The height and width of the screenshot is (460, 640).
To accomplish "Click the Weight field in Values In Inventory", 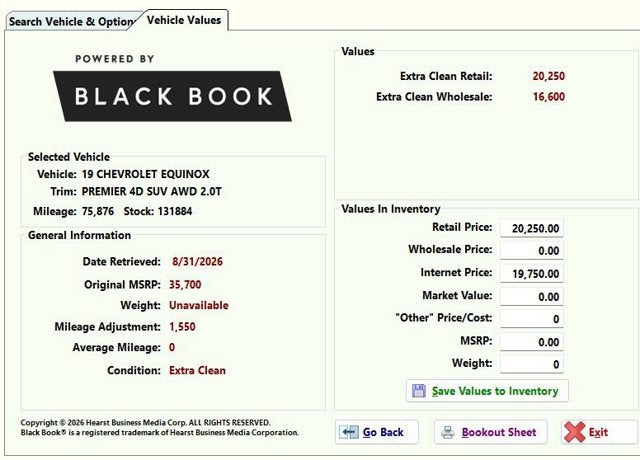I will (532, 364).
